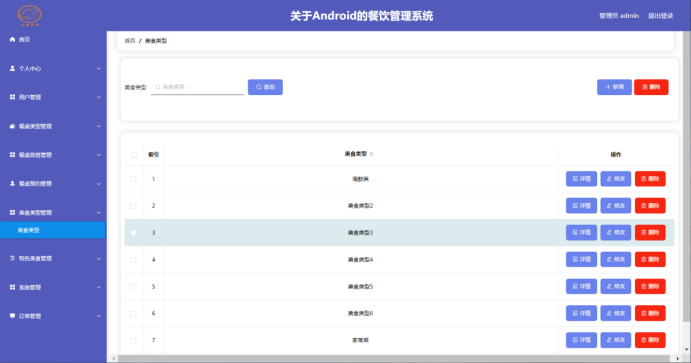691x363 pixels.
Task: Open 详情 for 美食类型3
Action: click(x=581, y=233)
